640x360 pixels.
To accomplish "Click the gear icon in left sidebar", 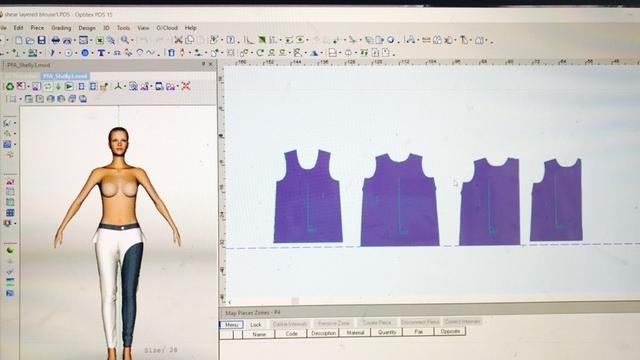I will pyautogui.click(x=7, y=223).
